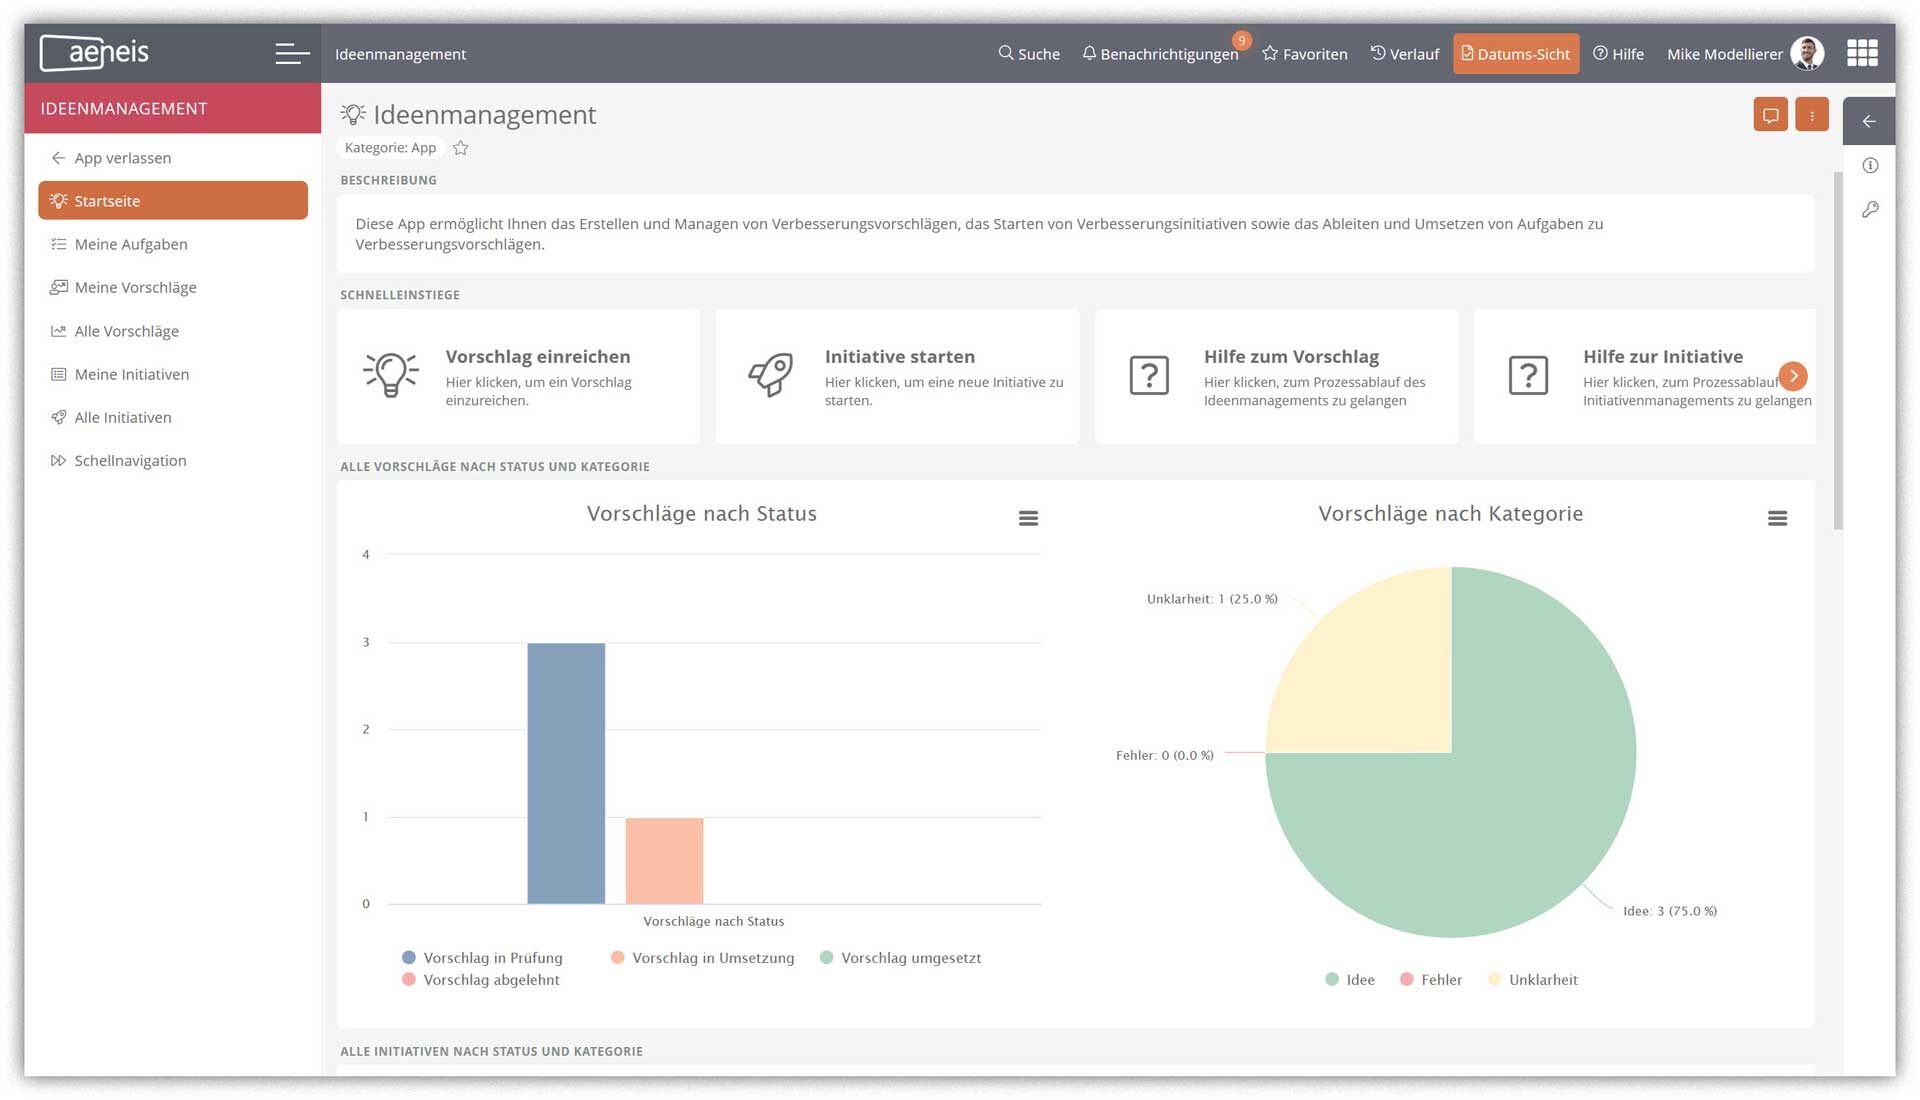Screen dimensions: 1920x1100
Task: Click 'App verlassen' link
Action: (122, 158)
